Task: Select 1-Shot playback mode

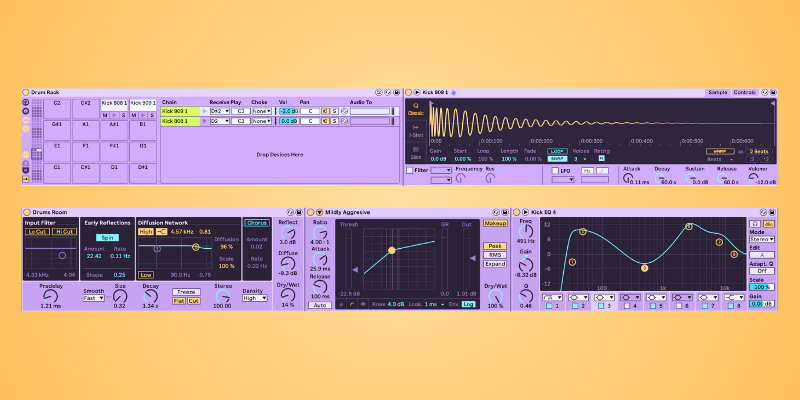Action: coord(416,131)
